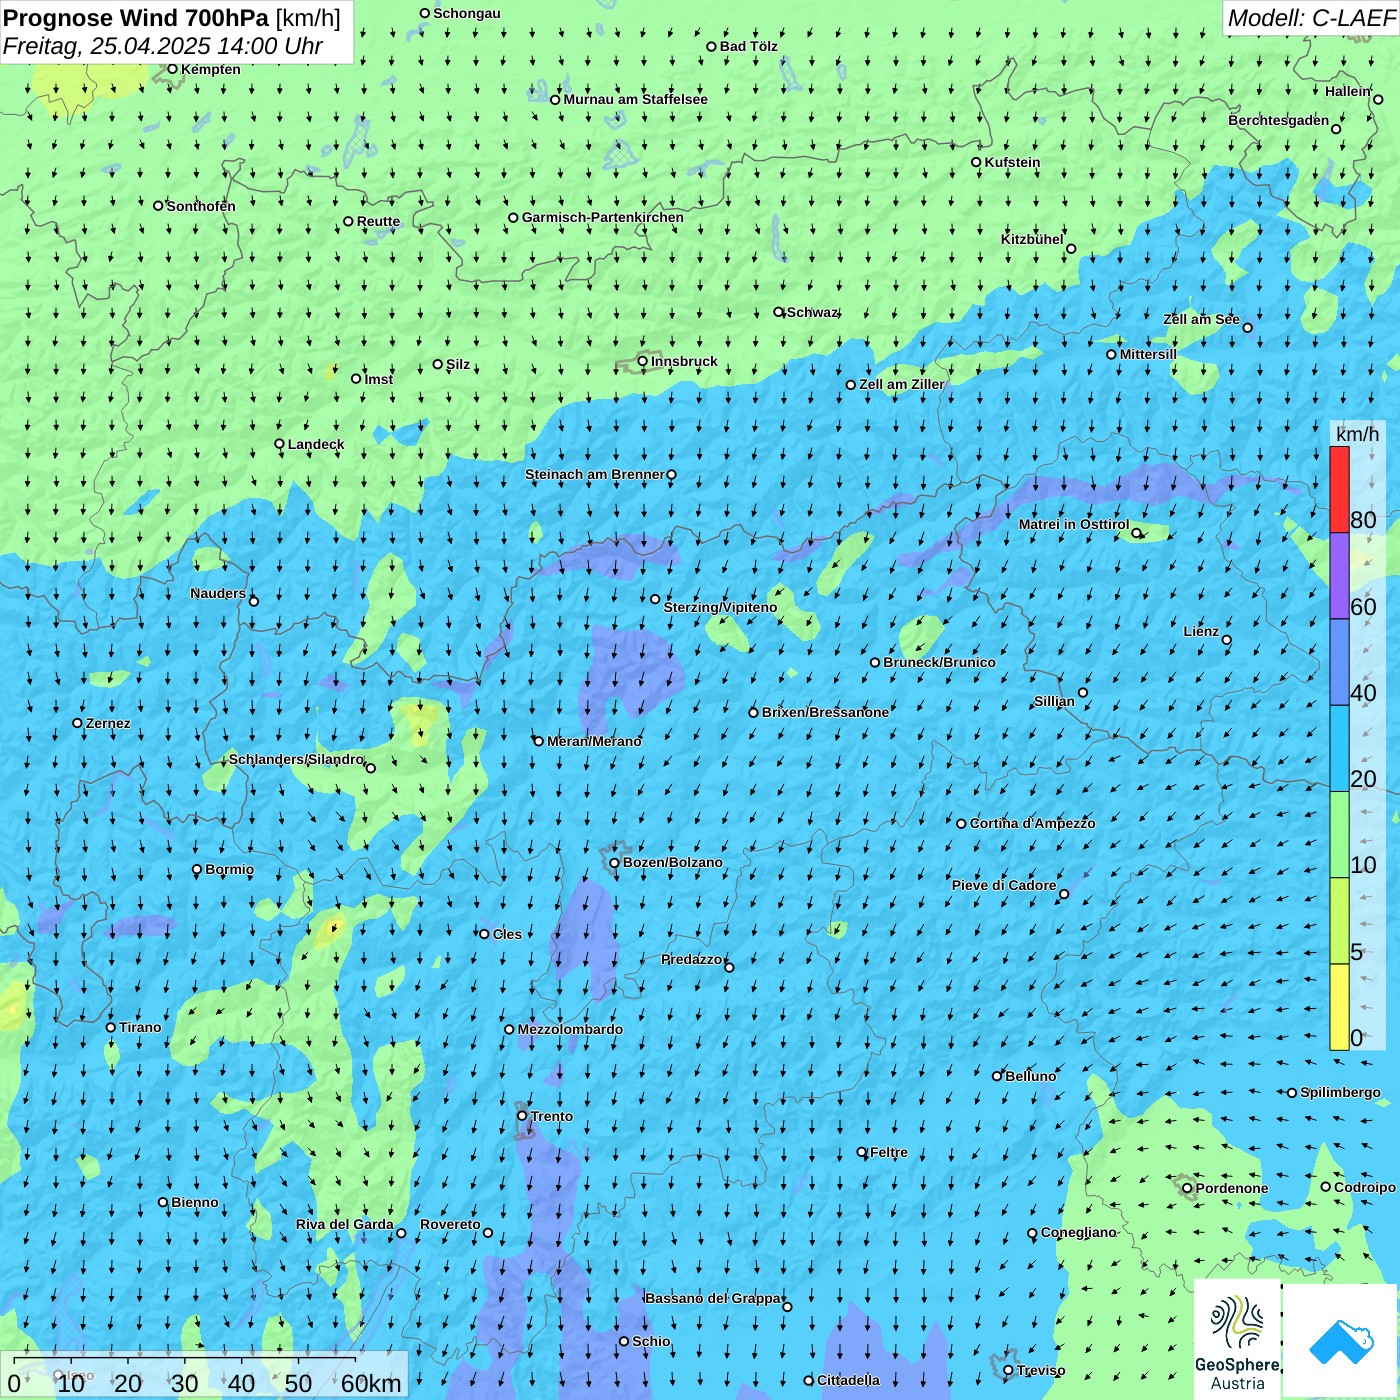Click the Riva del Garda marker
1400x1400 pixels.
coord(402,1233)
